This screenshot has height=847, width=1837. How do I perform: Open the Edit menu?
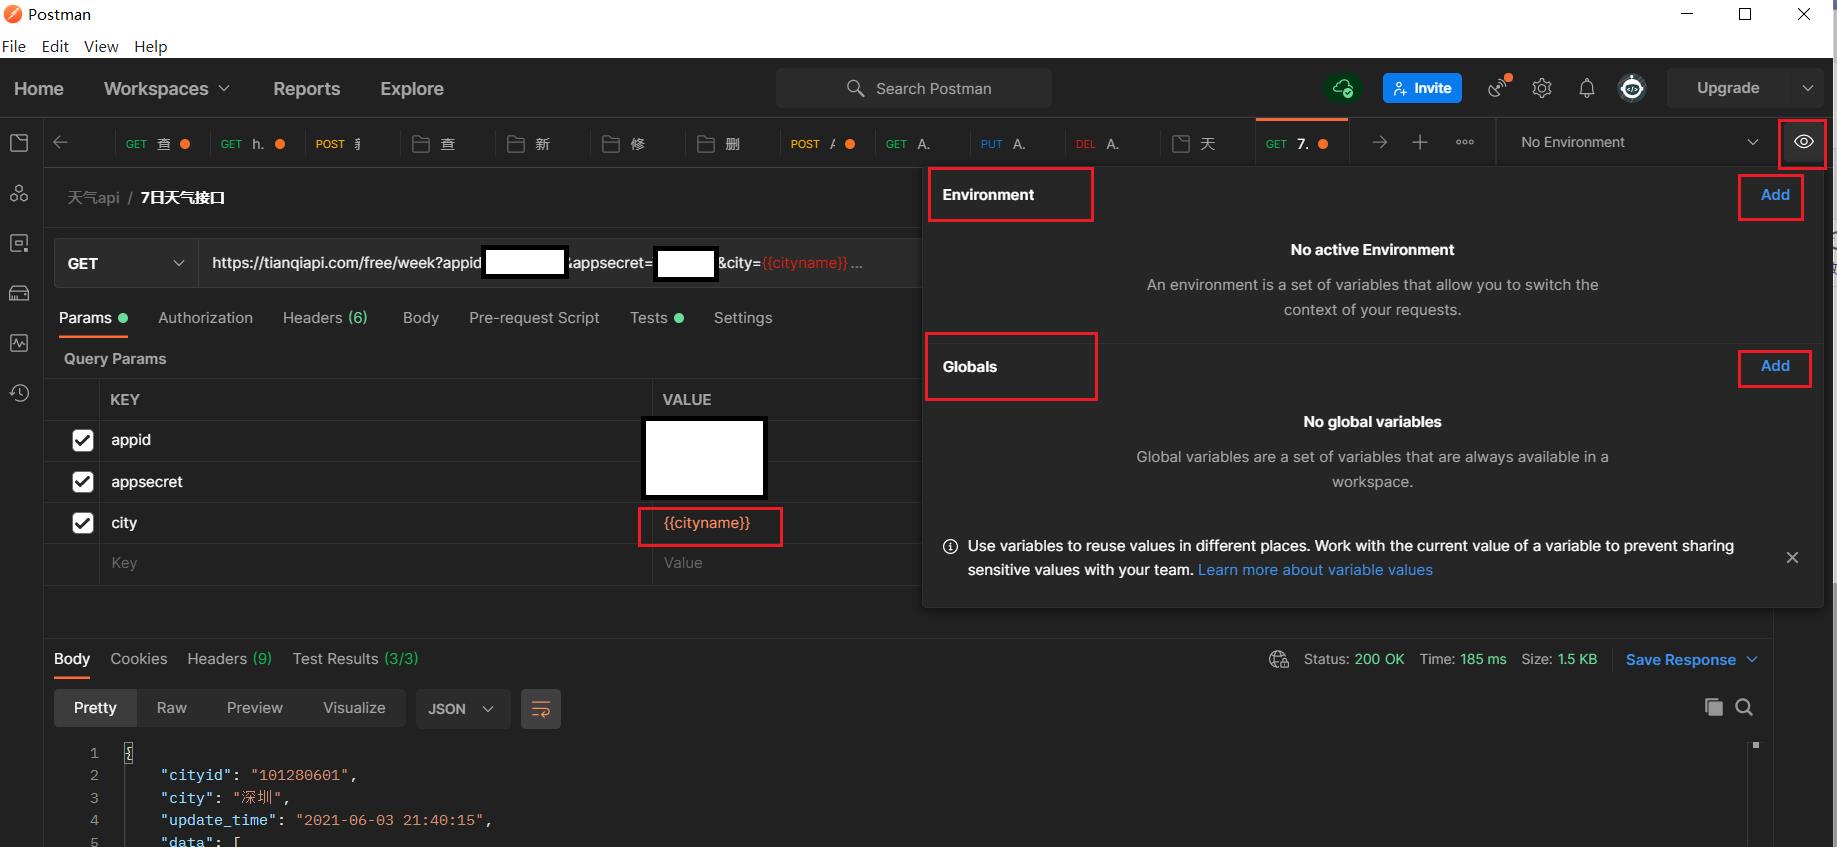(x=55, y=46)
